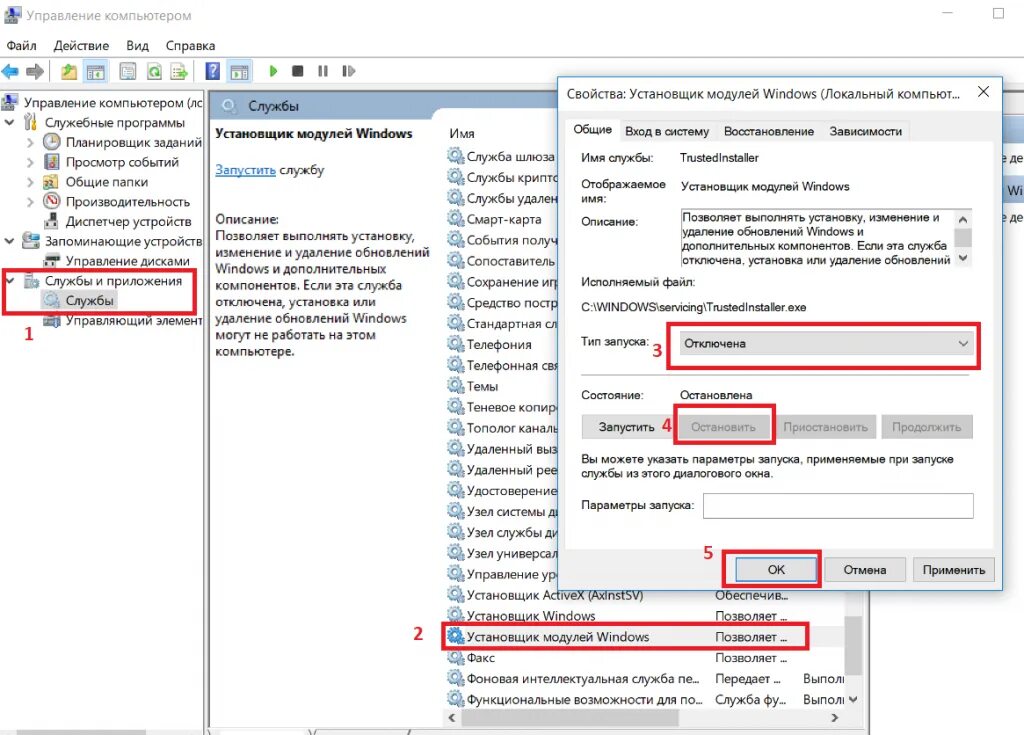The width and height of the screenshot is (1024, 735).
Task: Select Управление компьютером root node
Action: (x=113, y=103)
